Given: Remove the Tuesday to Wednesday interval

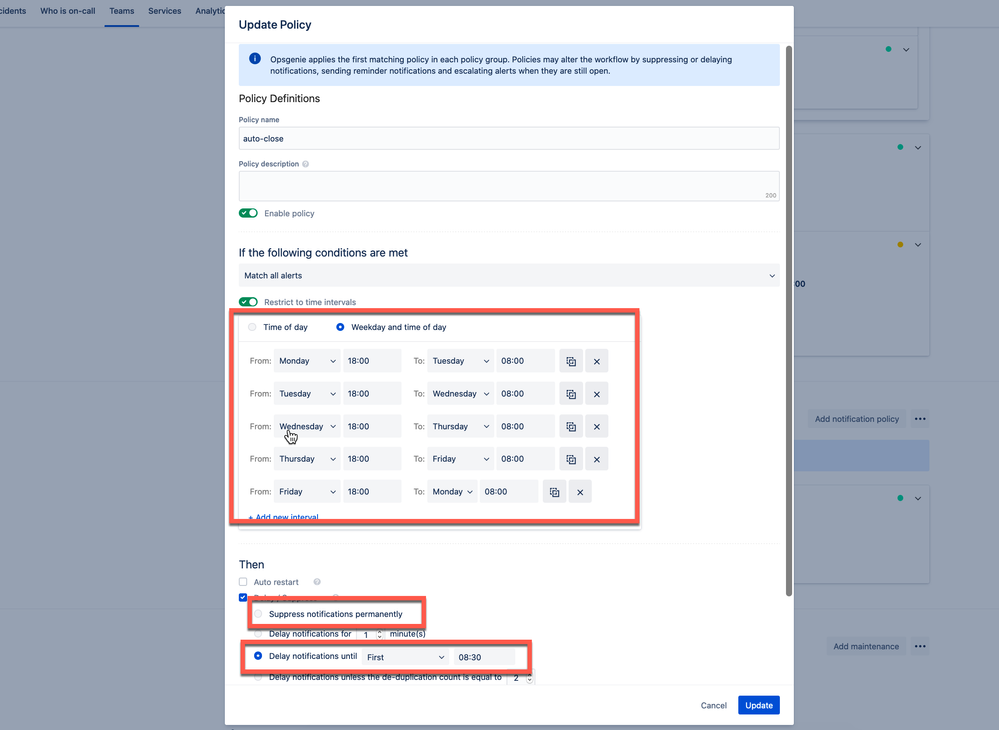Looking at the screenshot, I should coord(596,394).
